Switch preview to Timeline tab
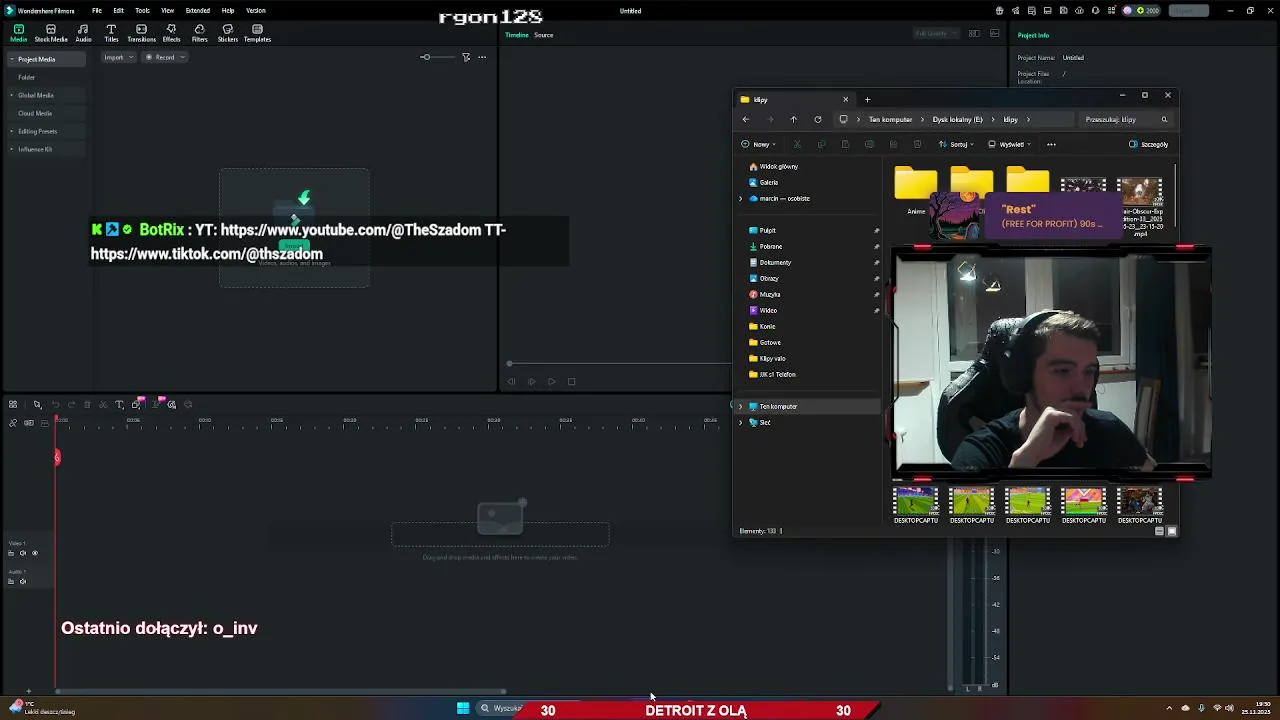 pyautogui.click(x=517, y=35)
